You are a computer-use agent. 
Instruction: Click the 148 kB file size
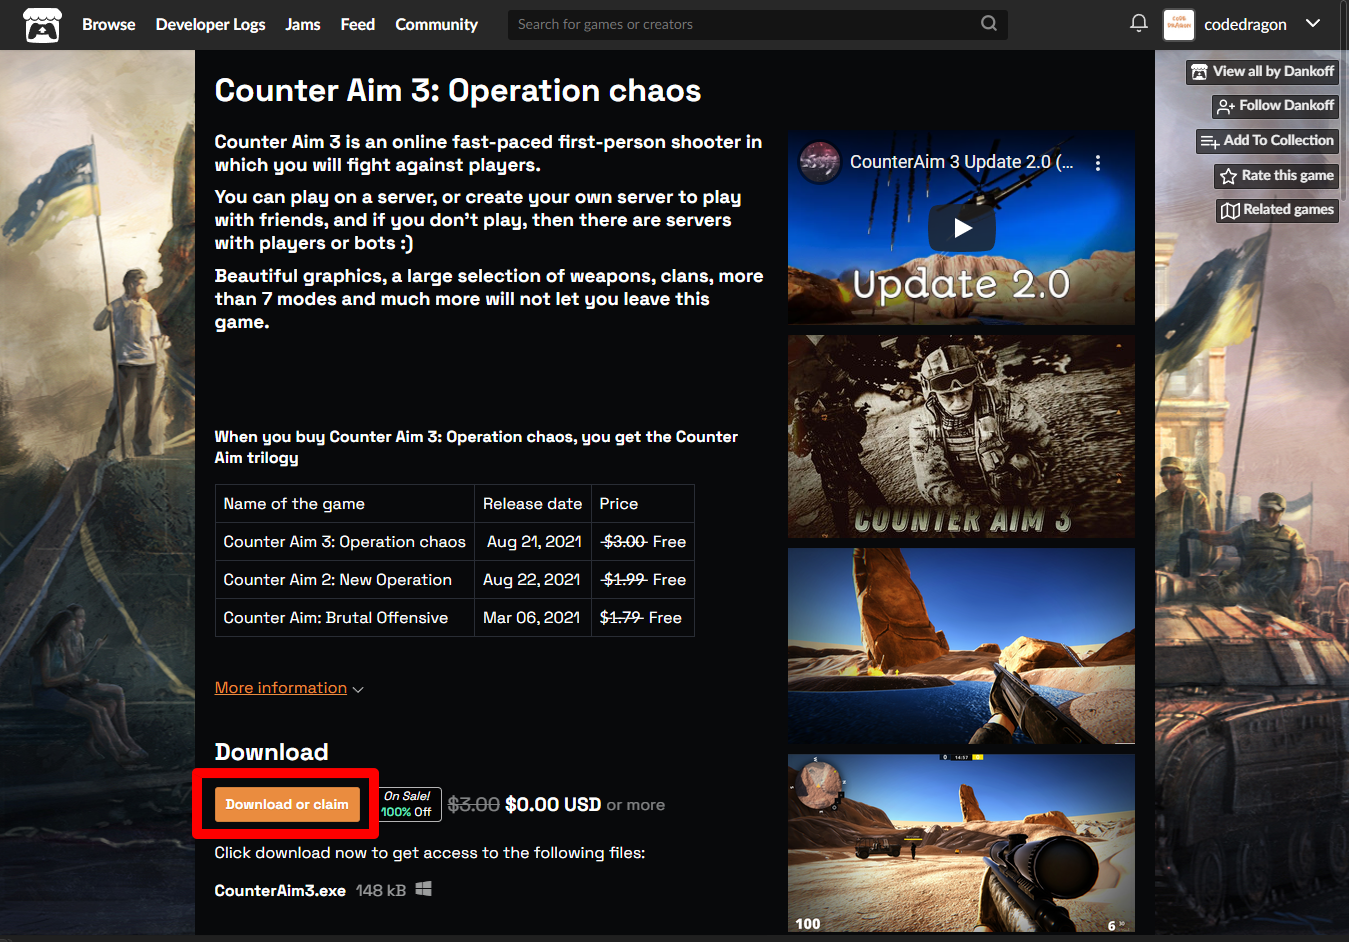pyautogui.click(x=381, y=891)
